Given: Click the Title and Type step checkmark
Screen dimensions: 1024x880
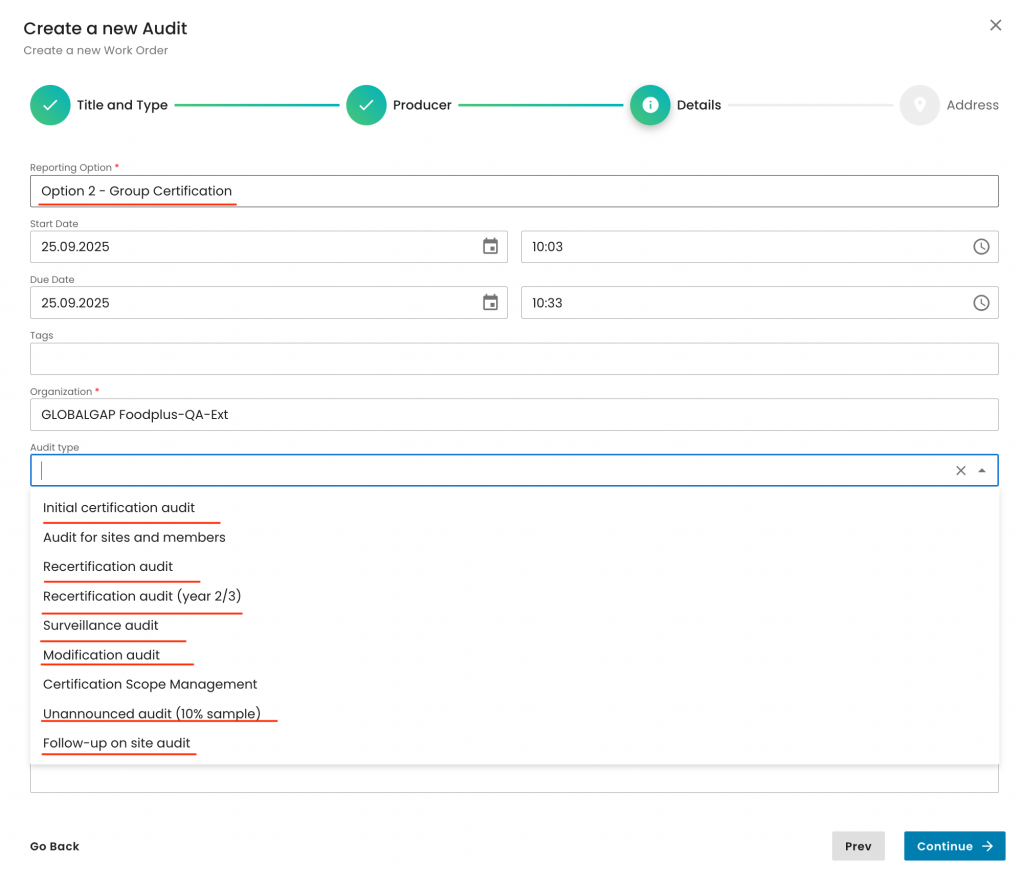Looking at the screenshot, I should [x=50, y=105].
